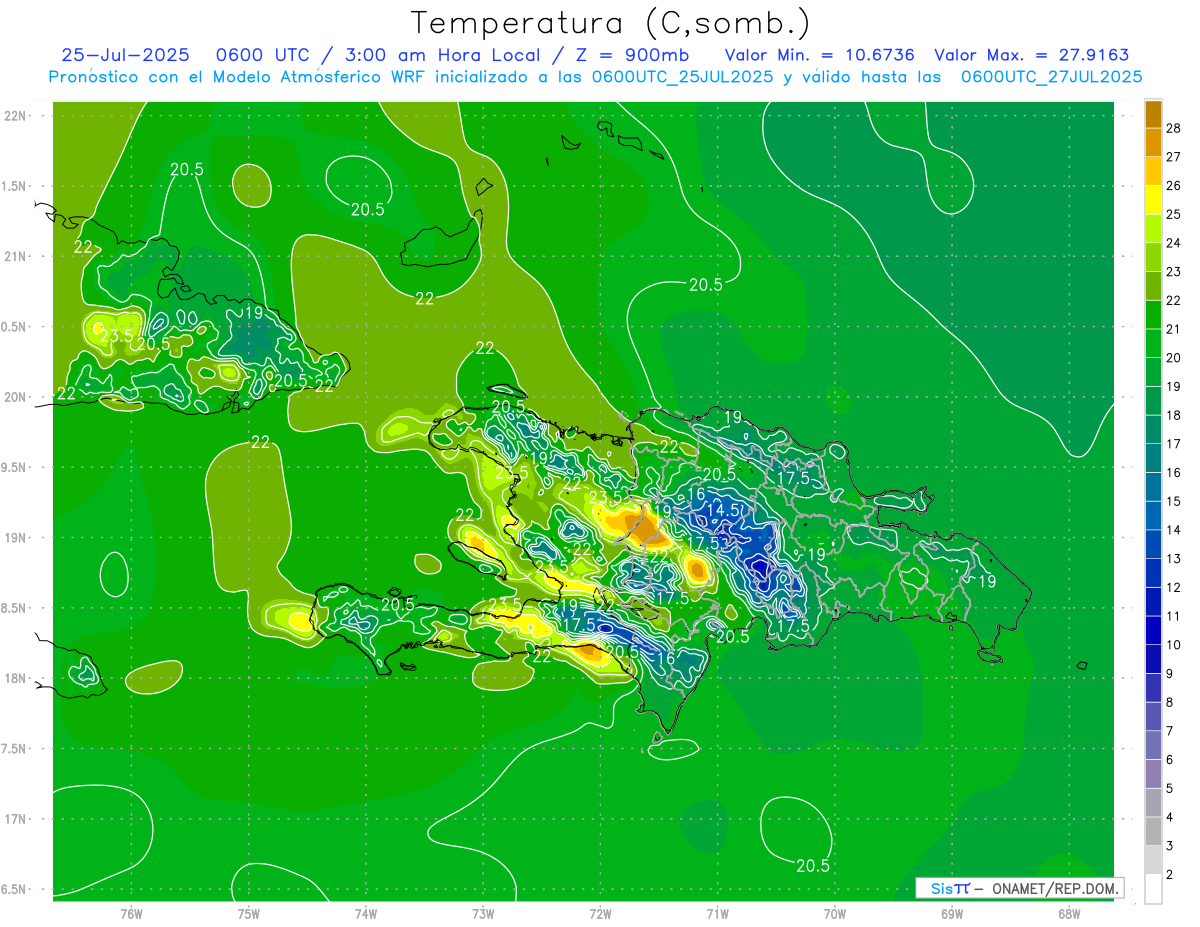Click the legend label '2'
The width and height of the screenshot is (1200, 927).
pyautogui.click(x=1170, y=875)
